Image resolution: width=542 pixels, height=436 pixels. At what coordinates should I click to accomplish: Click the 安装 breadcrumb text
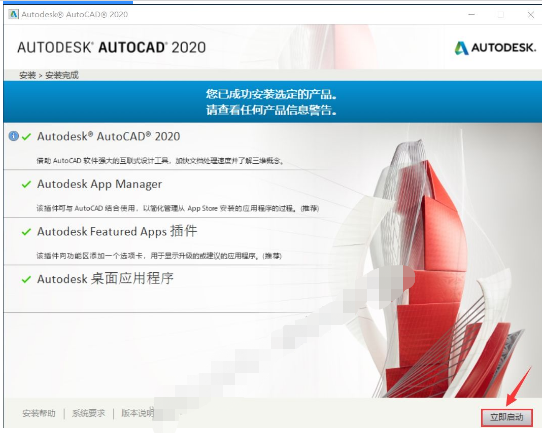pyautogui.click(x=28, y=75)
